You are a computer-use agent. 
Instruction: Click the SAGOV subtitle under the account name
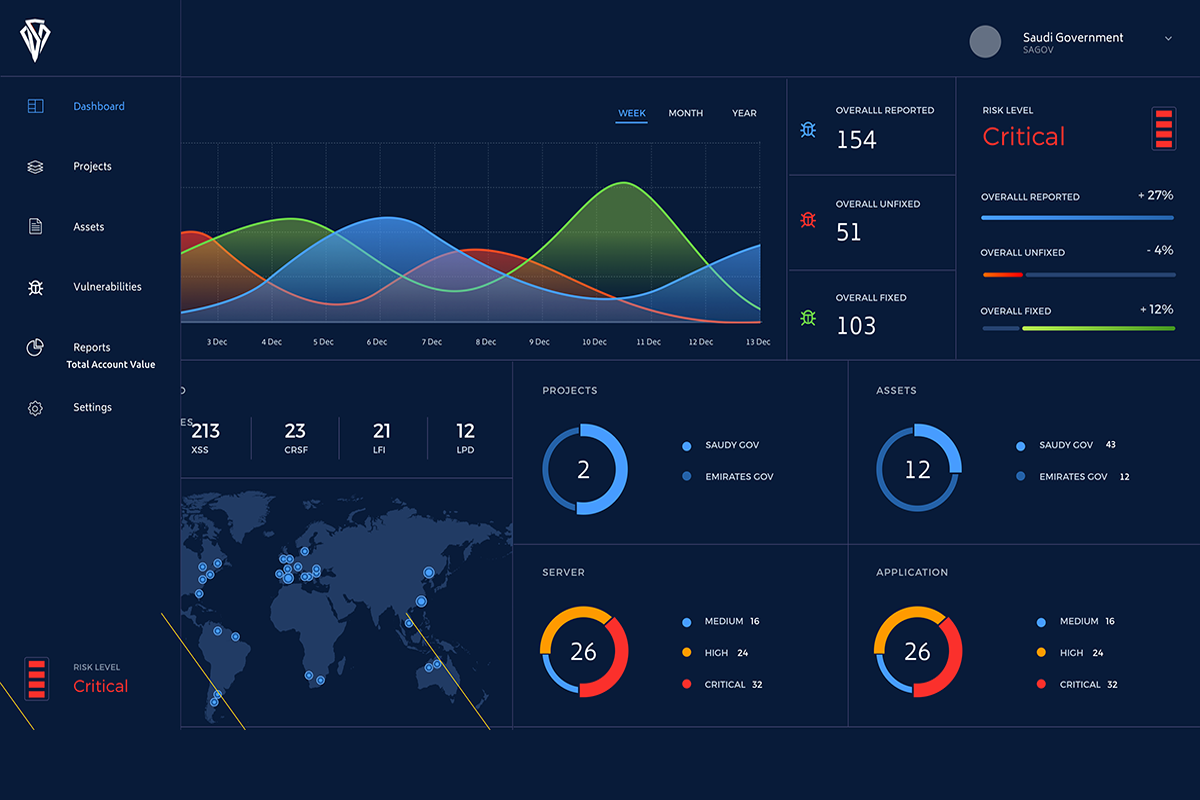pyautogui.click(x=1039, y=50)
